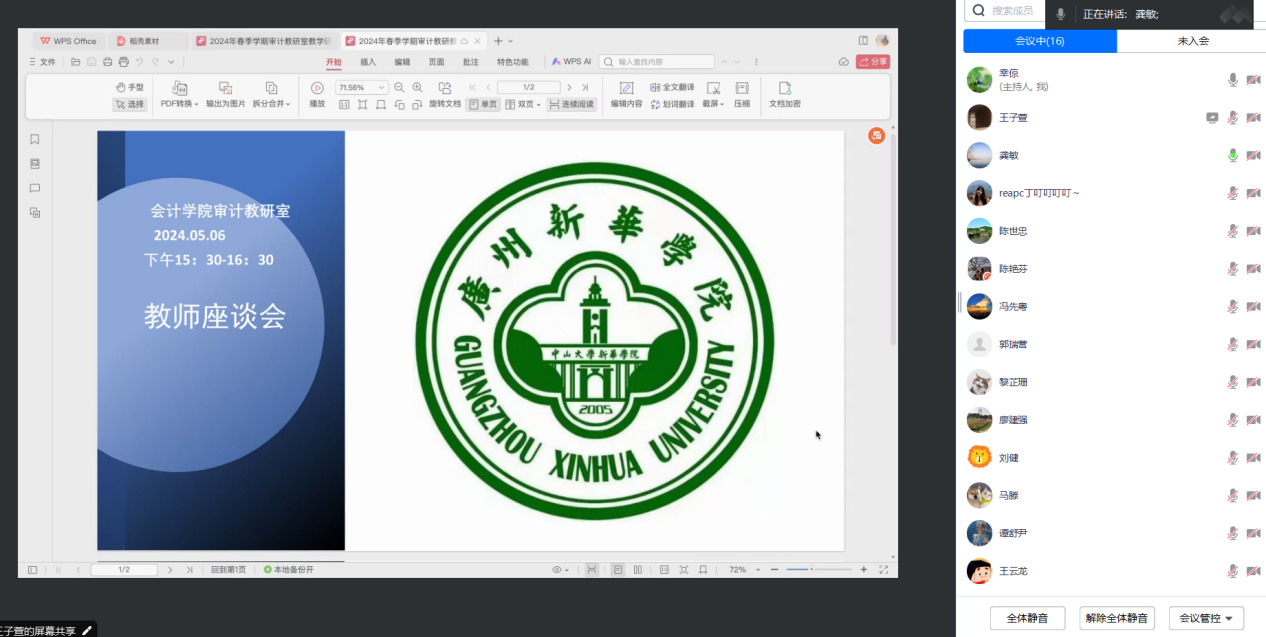Expand the PDF转换 dropdown
Image resolution: width=1266 pixels, height=637 pixels.
[x=180, y=104]
